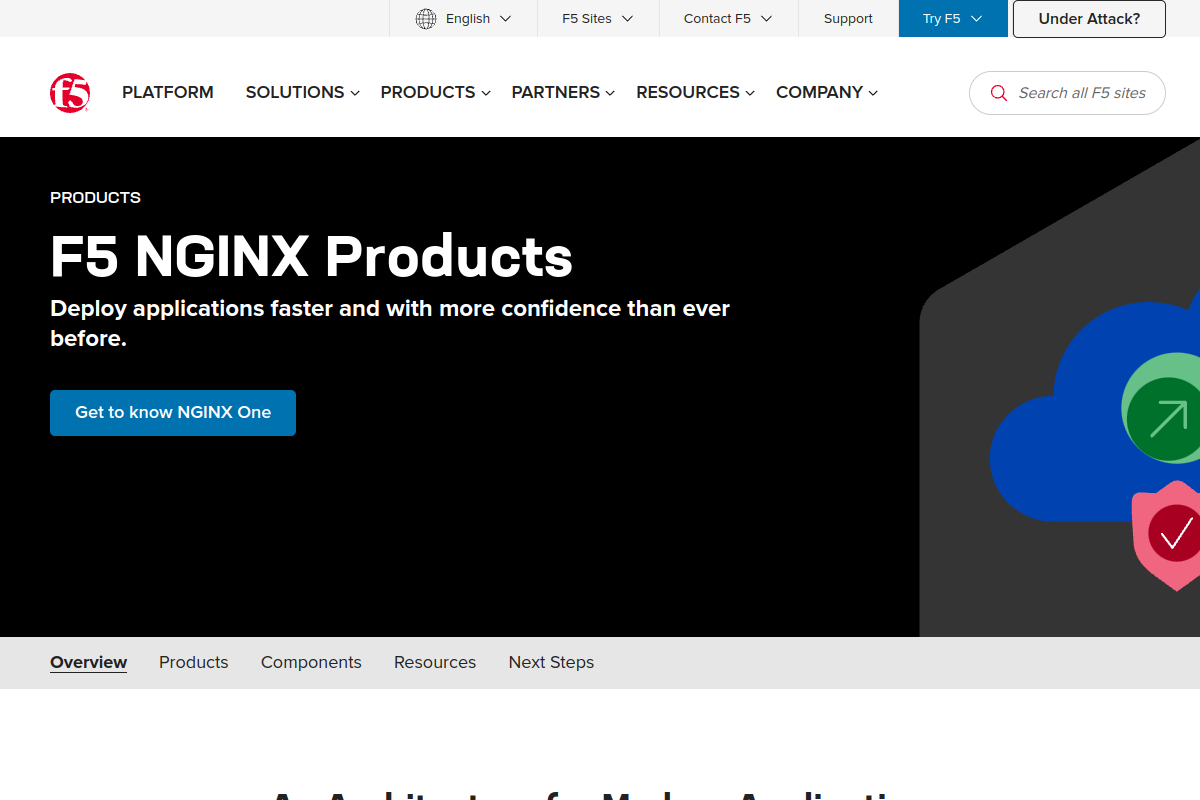
Task: Click the chevron on the Try F5 button
Action: (x=978, y=18)
